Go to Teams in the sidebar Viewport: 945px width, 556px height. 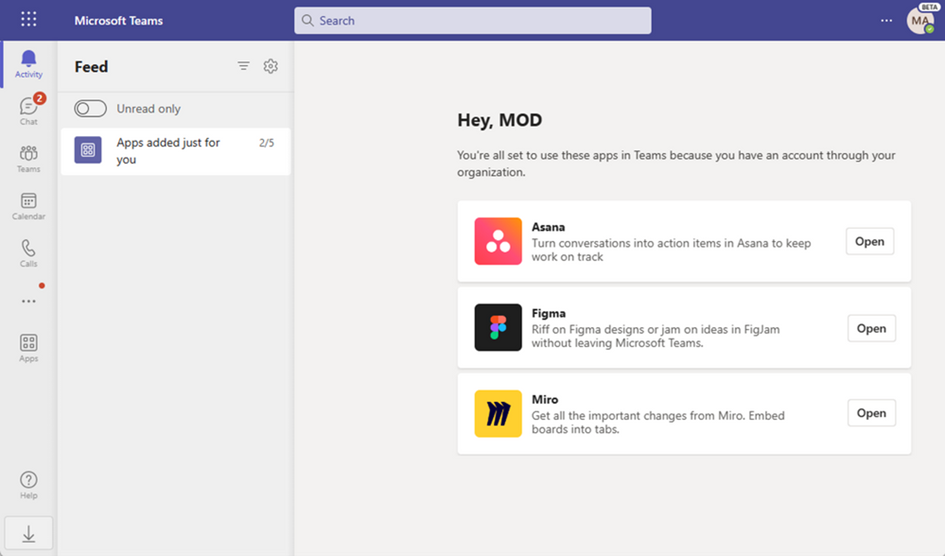(x=29, y=158)
